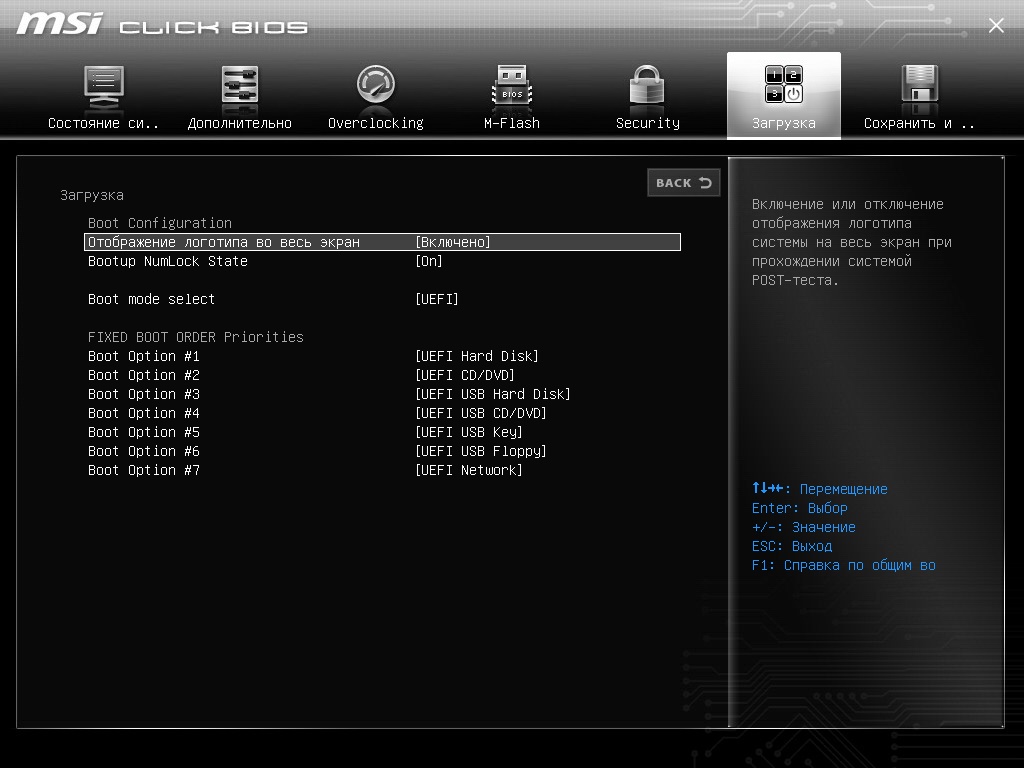Change Boot Option #4 [UEFI USB CD/DVD]
This screenshot has height=768, width=1024.
(x=481, y=413)
